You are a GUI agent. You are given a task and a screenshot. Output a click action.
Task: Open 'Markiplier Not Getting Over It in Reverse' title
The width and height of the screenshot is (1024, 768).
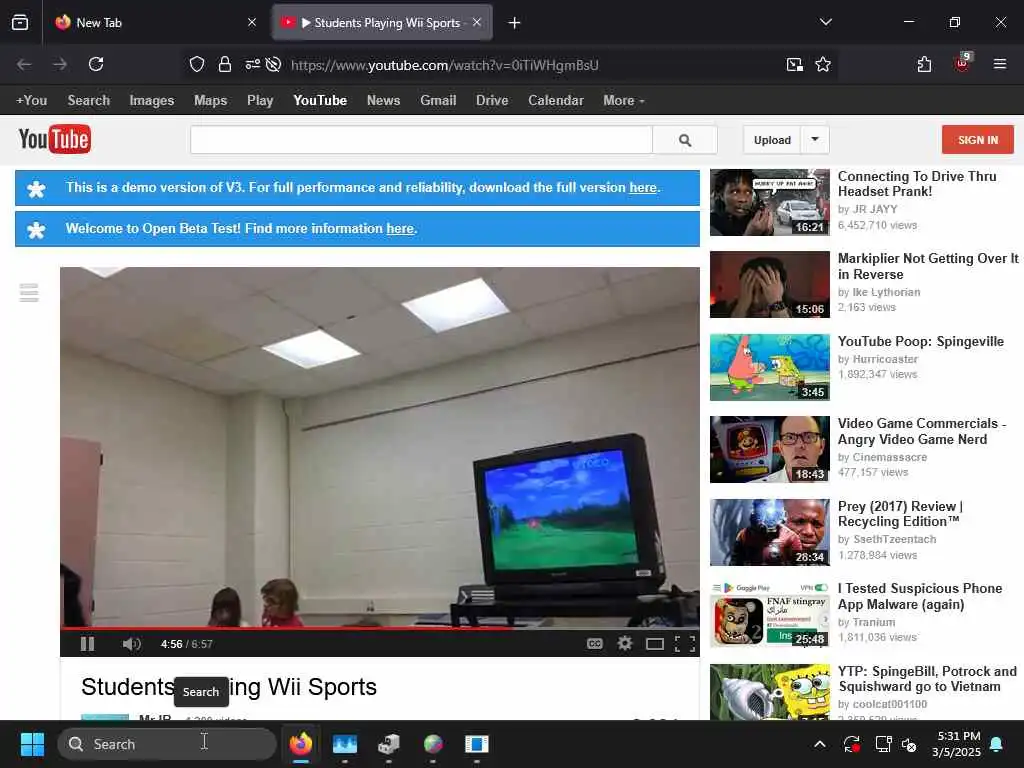coord(927,266)
